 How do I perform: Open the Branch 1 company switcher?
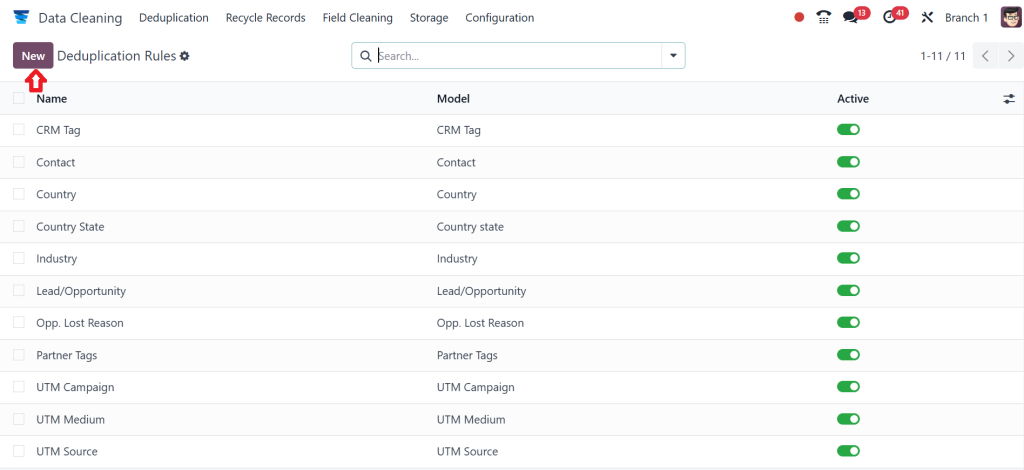point(967,18)
